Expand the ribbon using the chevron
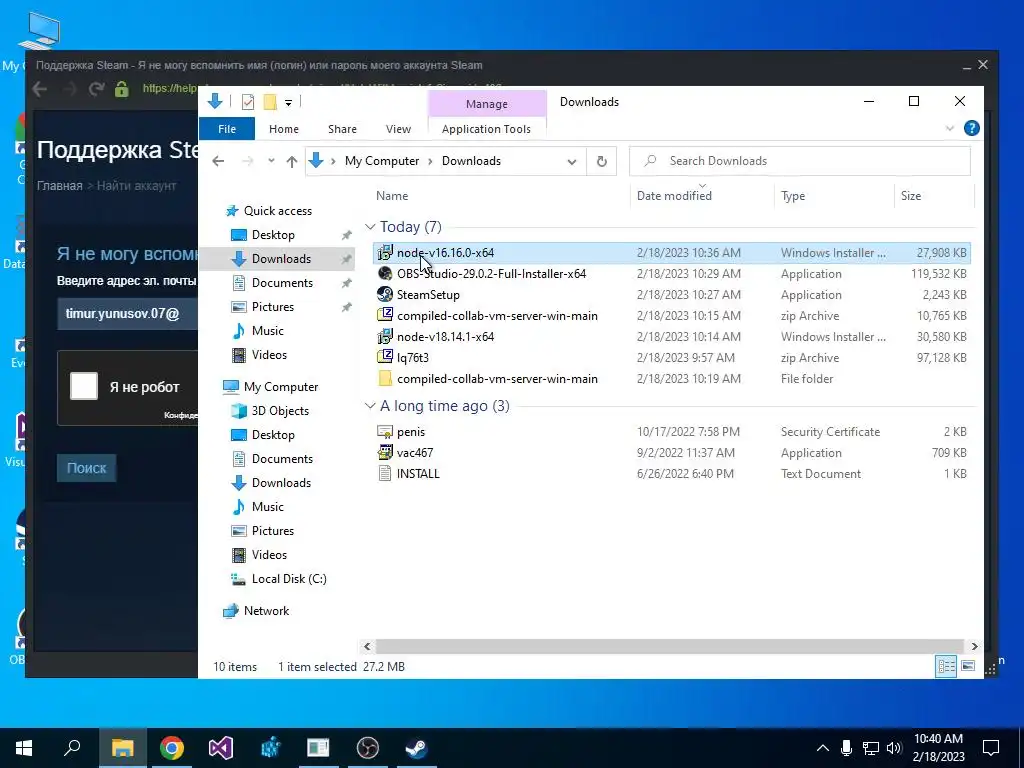The height and width of the screenshot is (768, 1024). pyautogui.click(x=950, y=129)
